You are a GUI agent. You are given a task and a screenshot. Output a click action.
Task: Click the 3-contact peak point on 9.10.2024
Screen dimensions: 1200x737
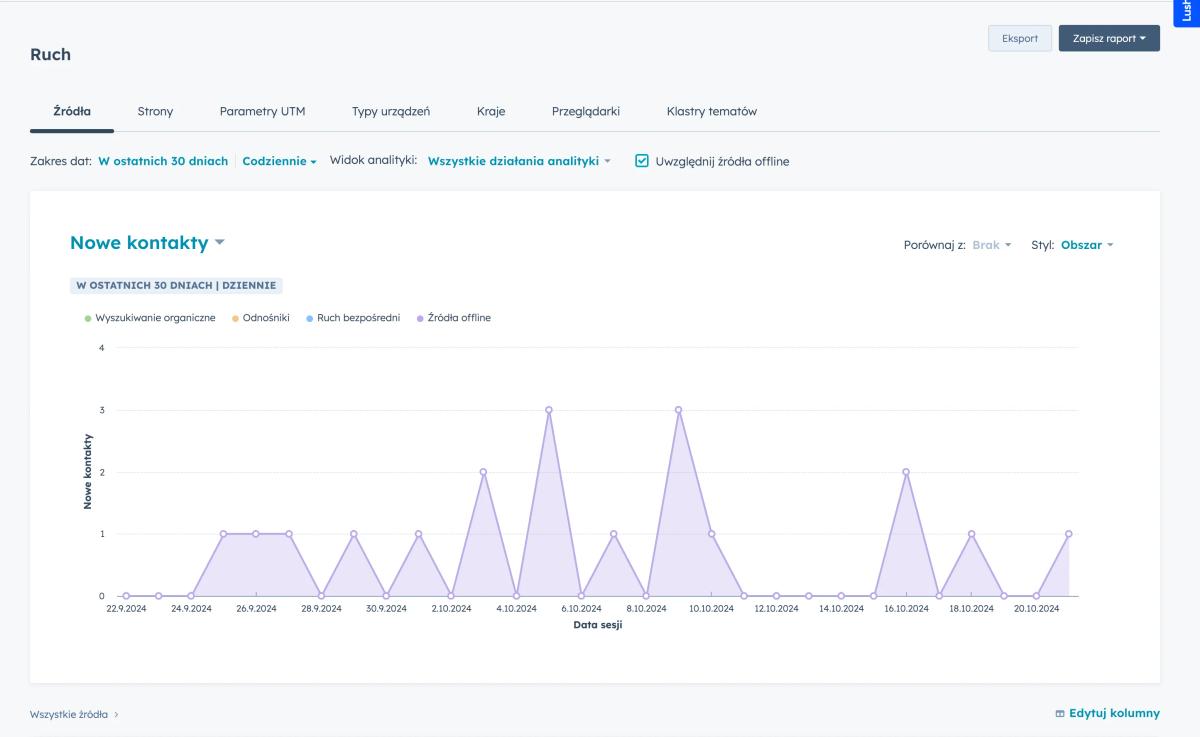(x=679, y=410)
